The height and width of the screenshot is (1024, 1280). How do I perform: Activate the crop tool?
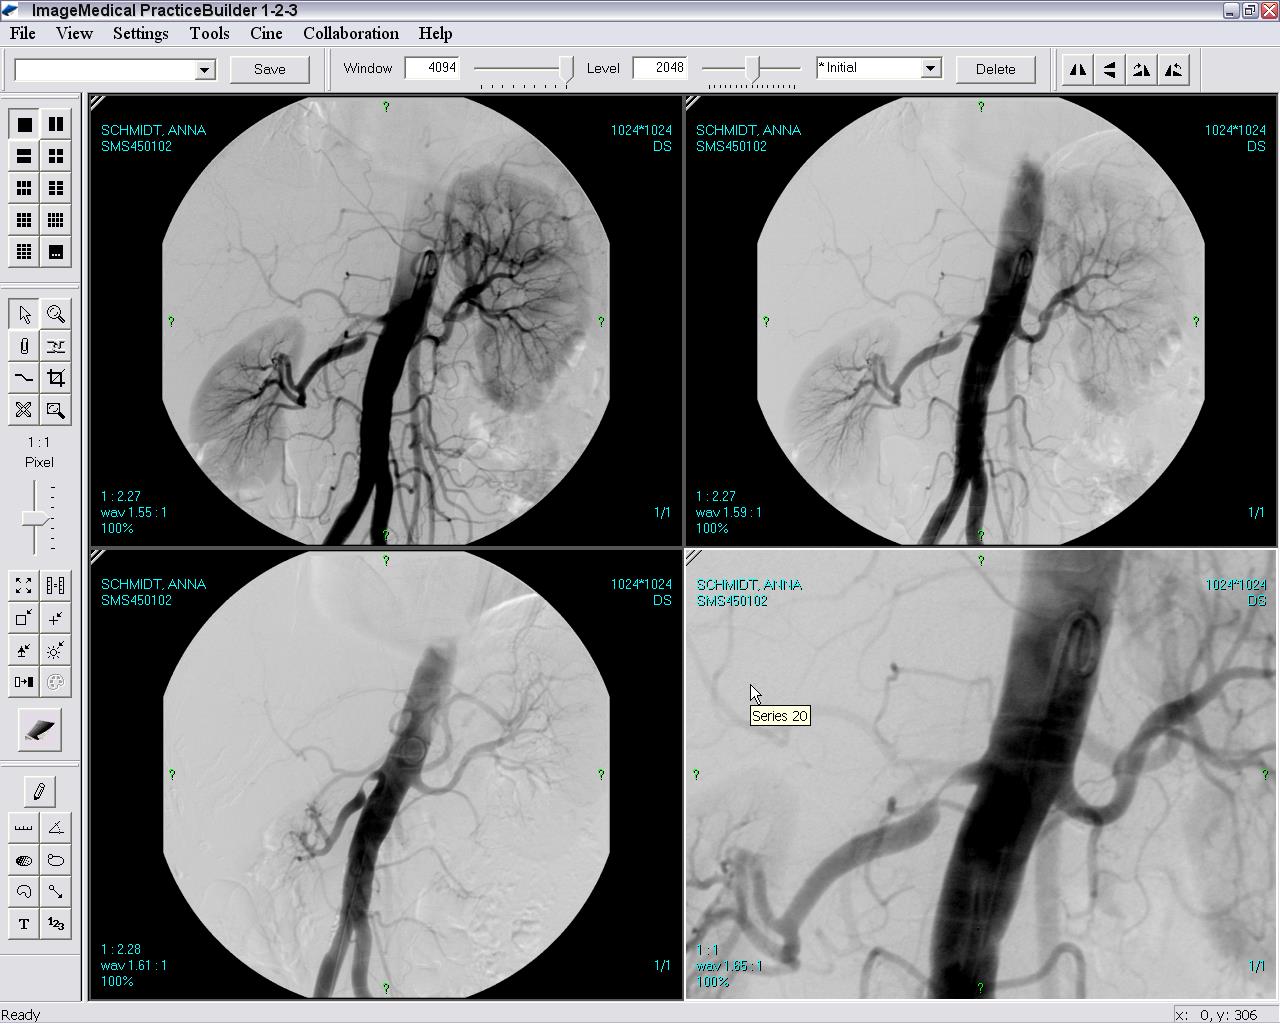coord(56,378)
